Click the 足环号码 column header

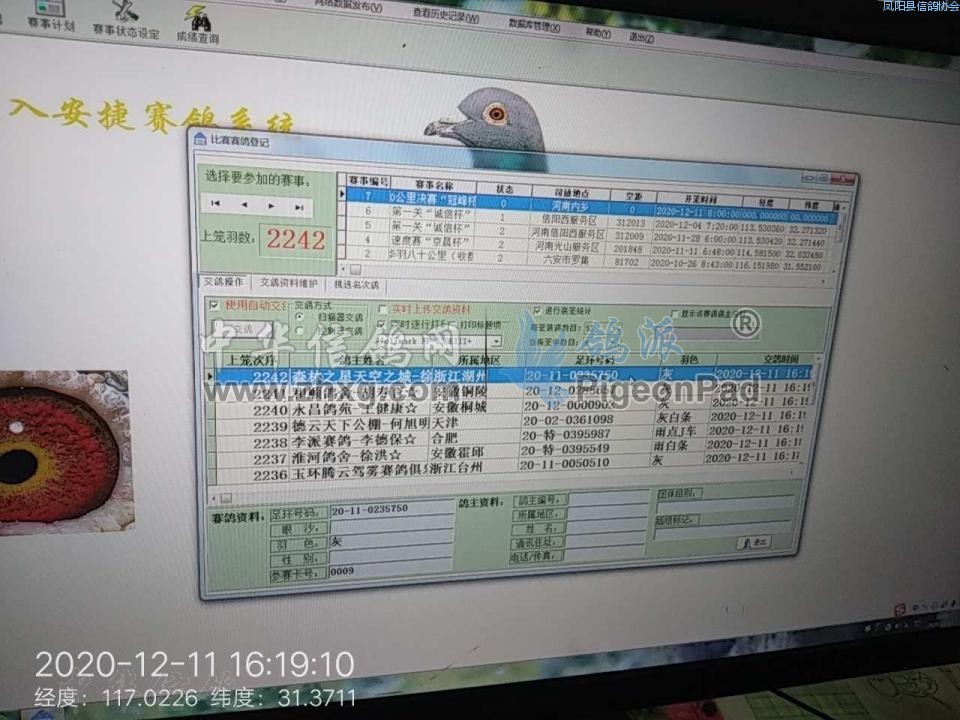point(594,359)
